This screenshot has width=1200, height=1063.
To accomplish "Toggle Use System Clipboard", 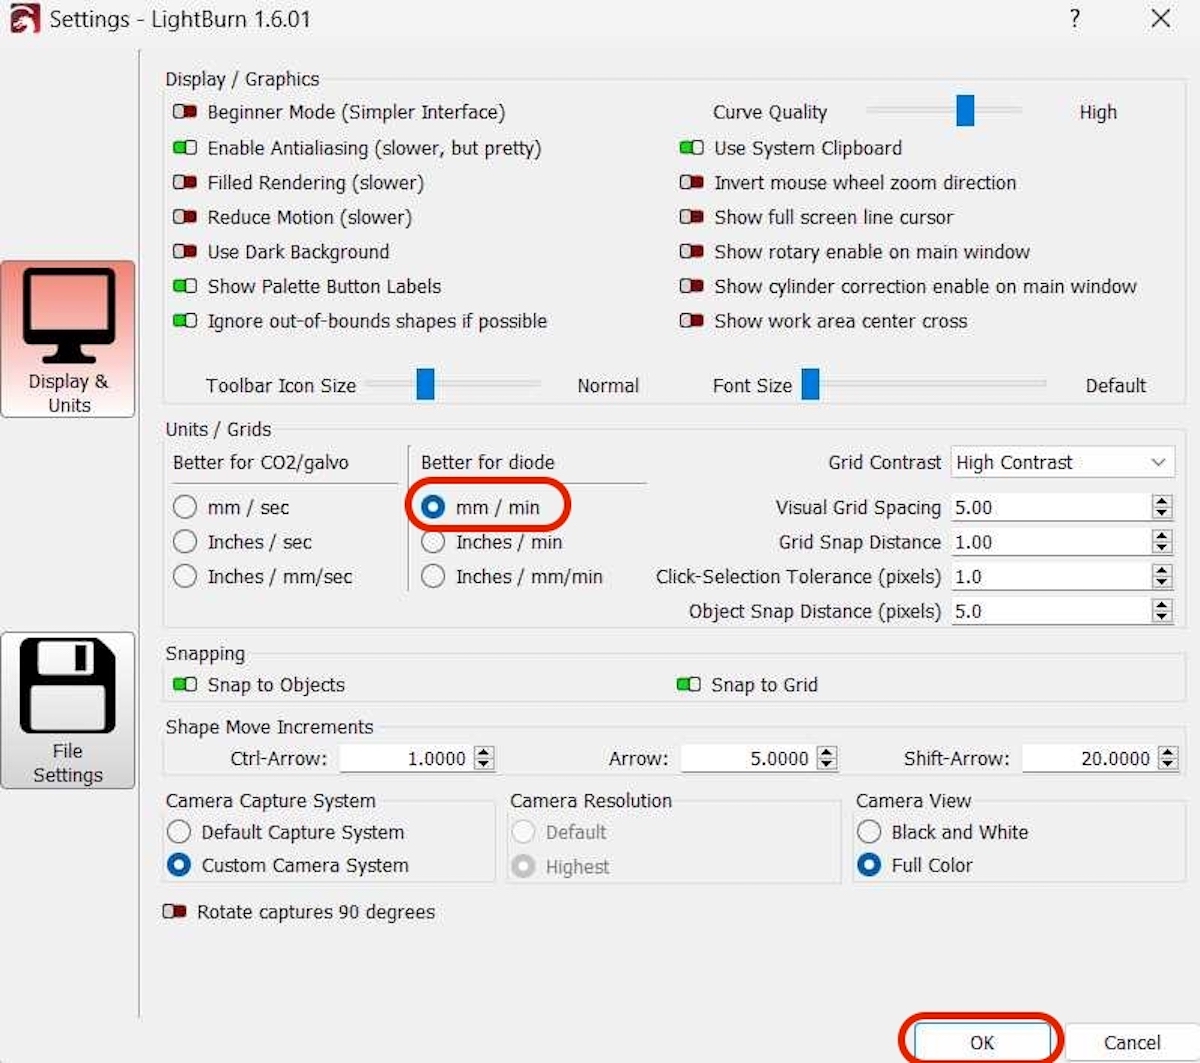I will tap(692, 147).
